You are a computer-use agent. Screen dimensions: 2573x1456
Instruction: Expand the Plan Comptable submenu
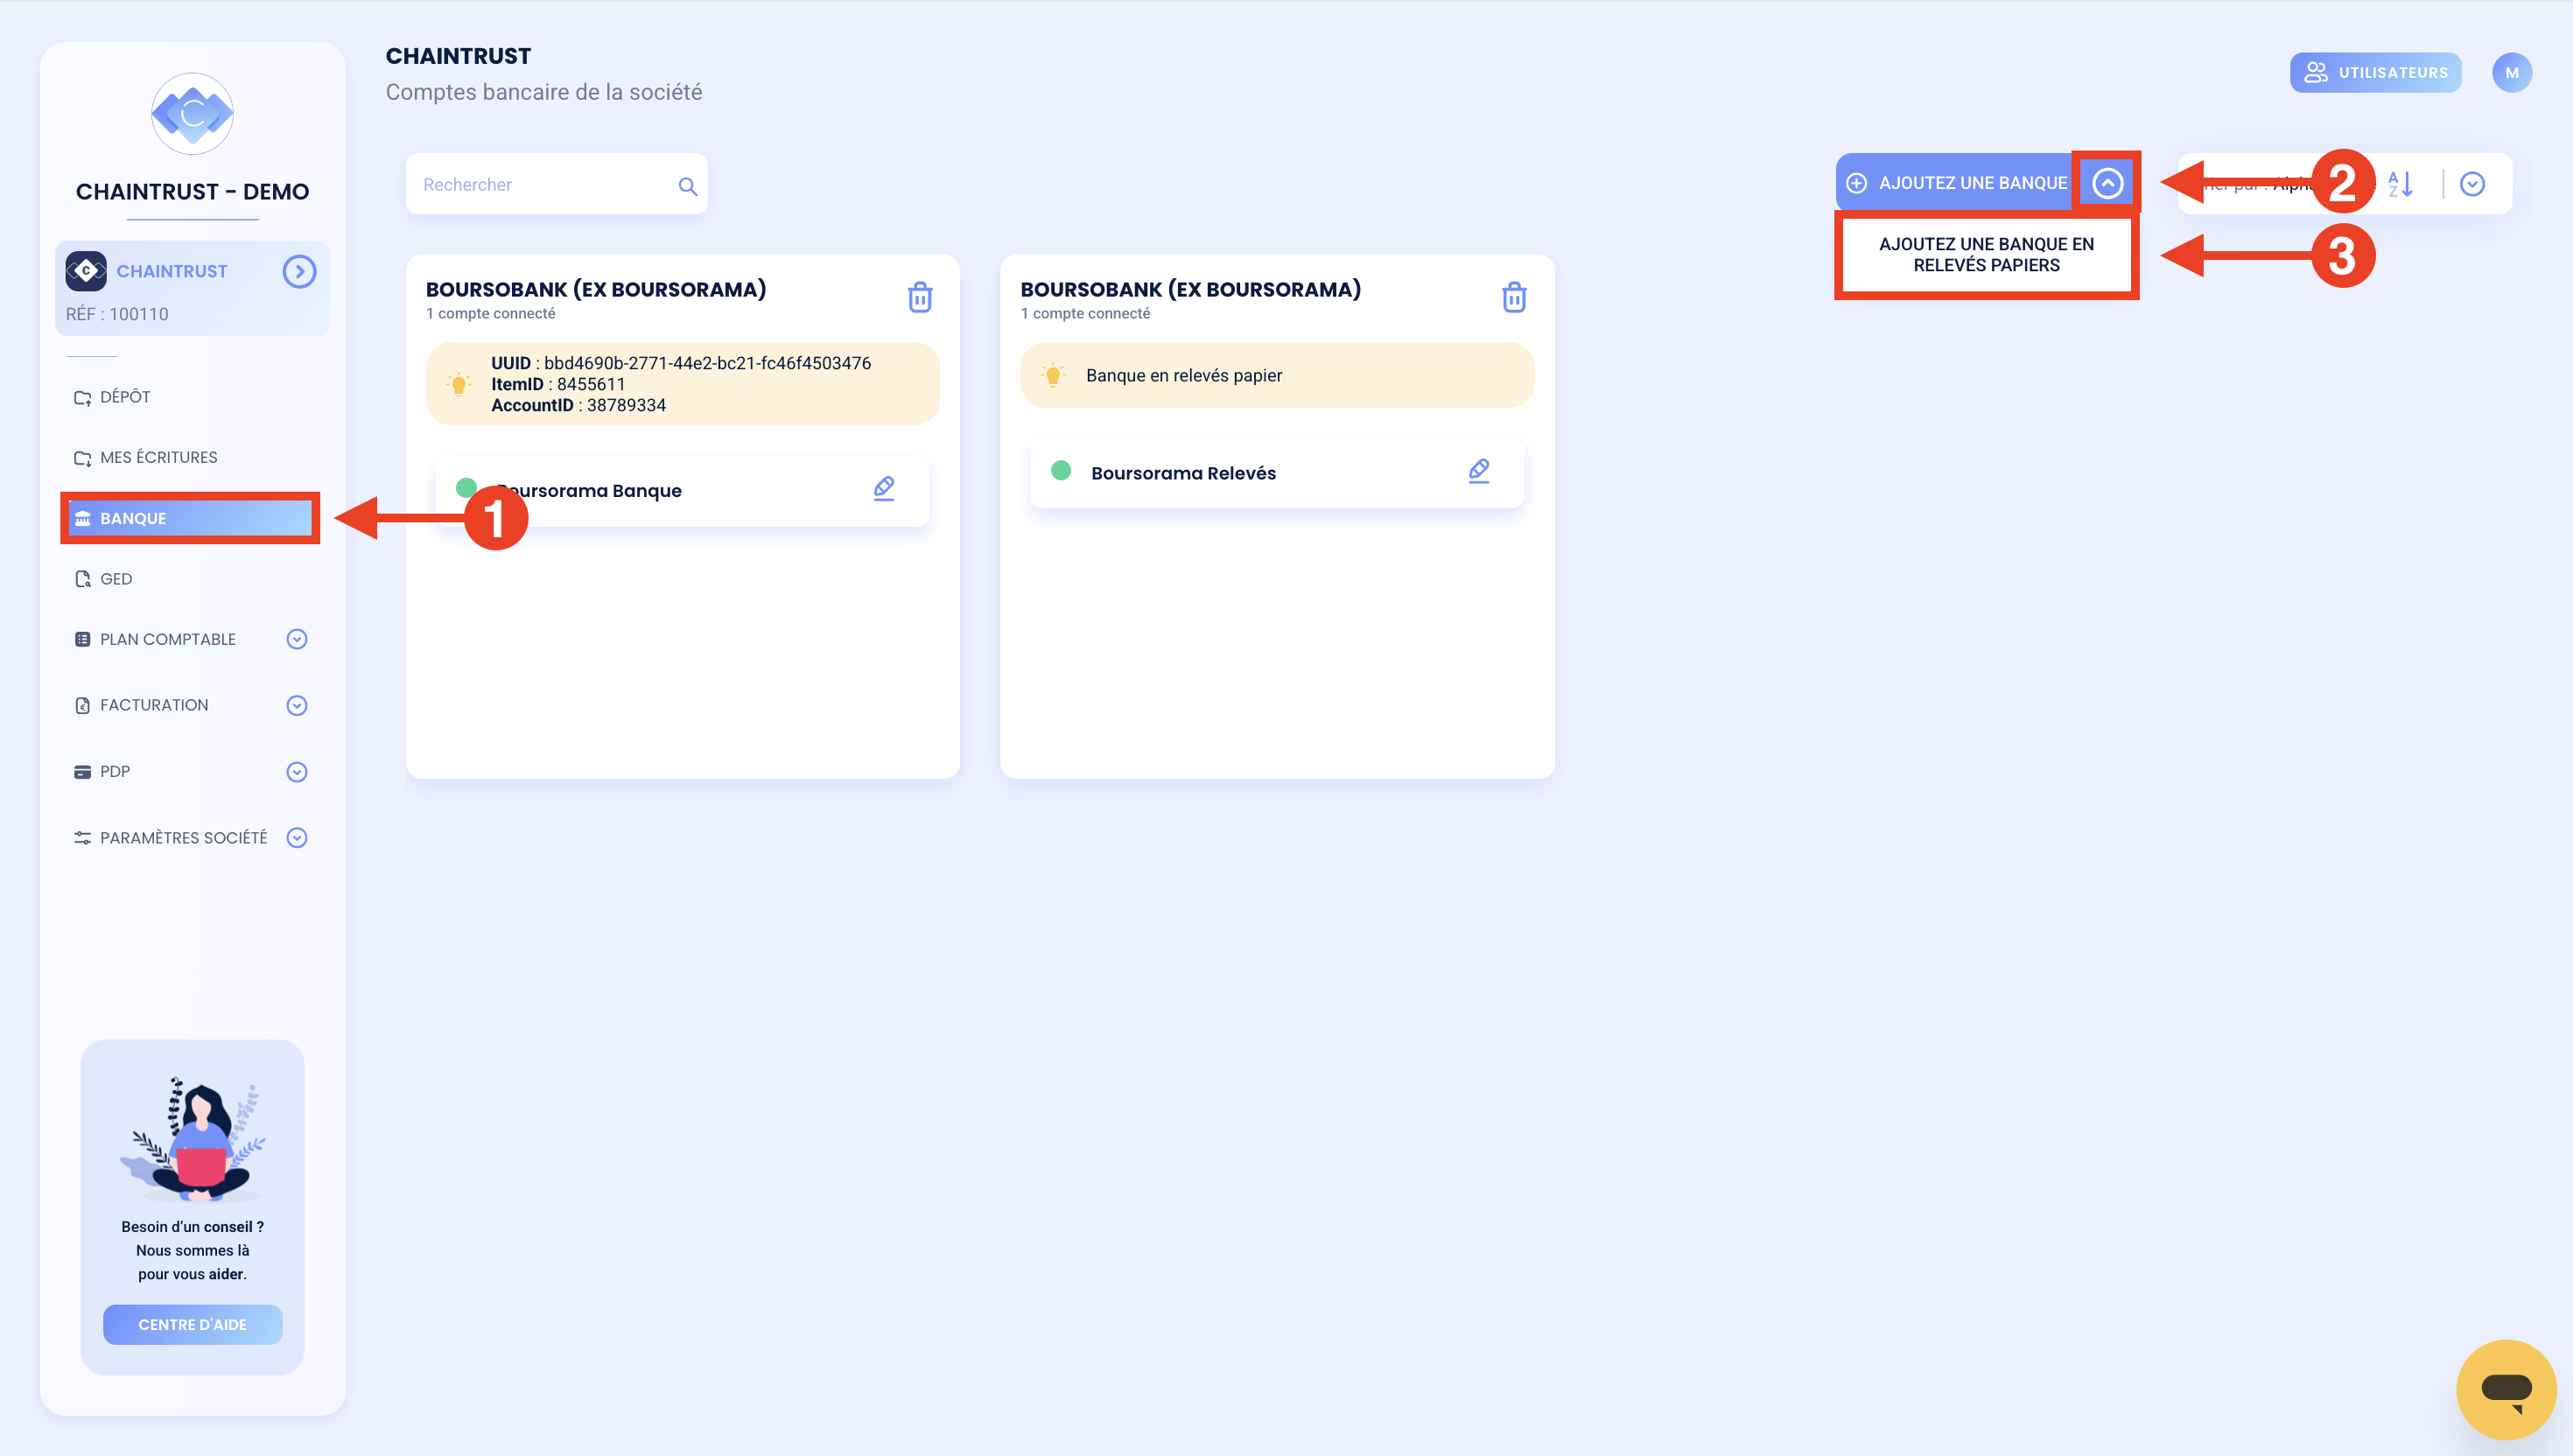[x=297, y=639]
